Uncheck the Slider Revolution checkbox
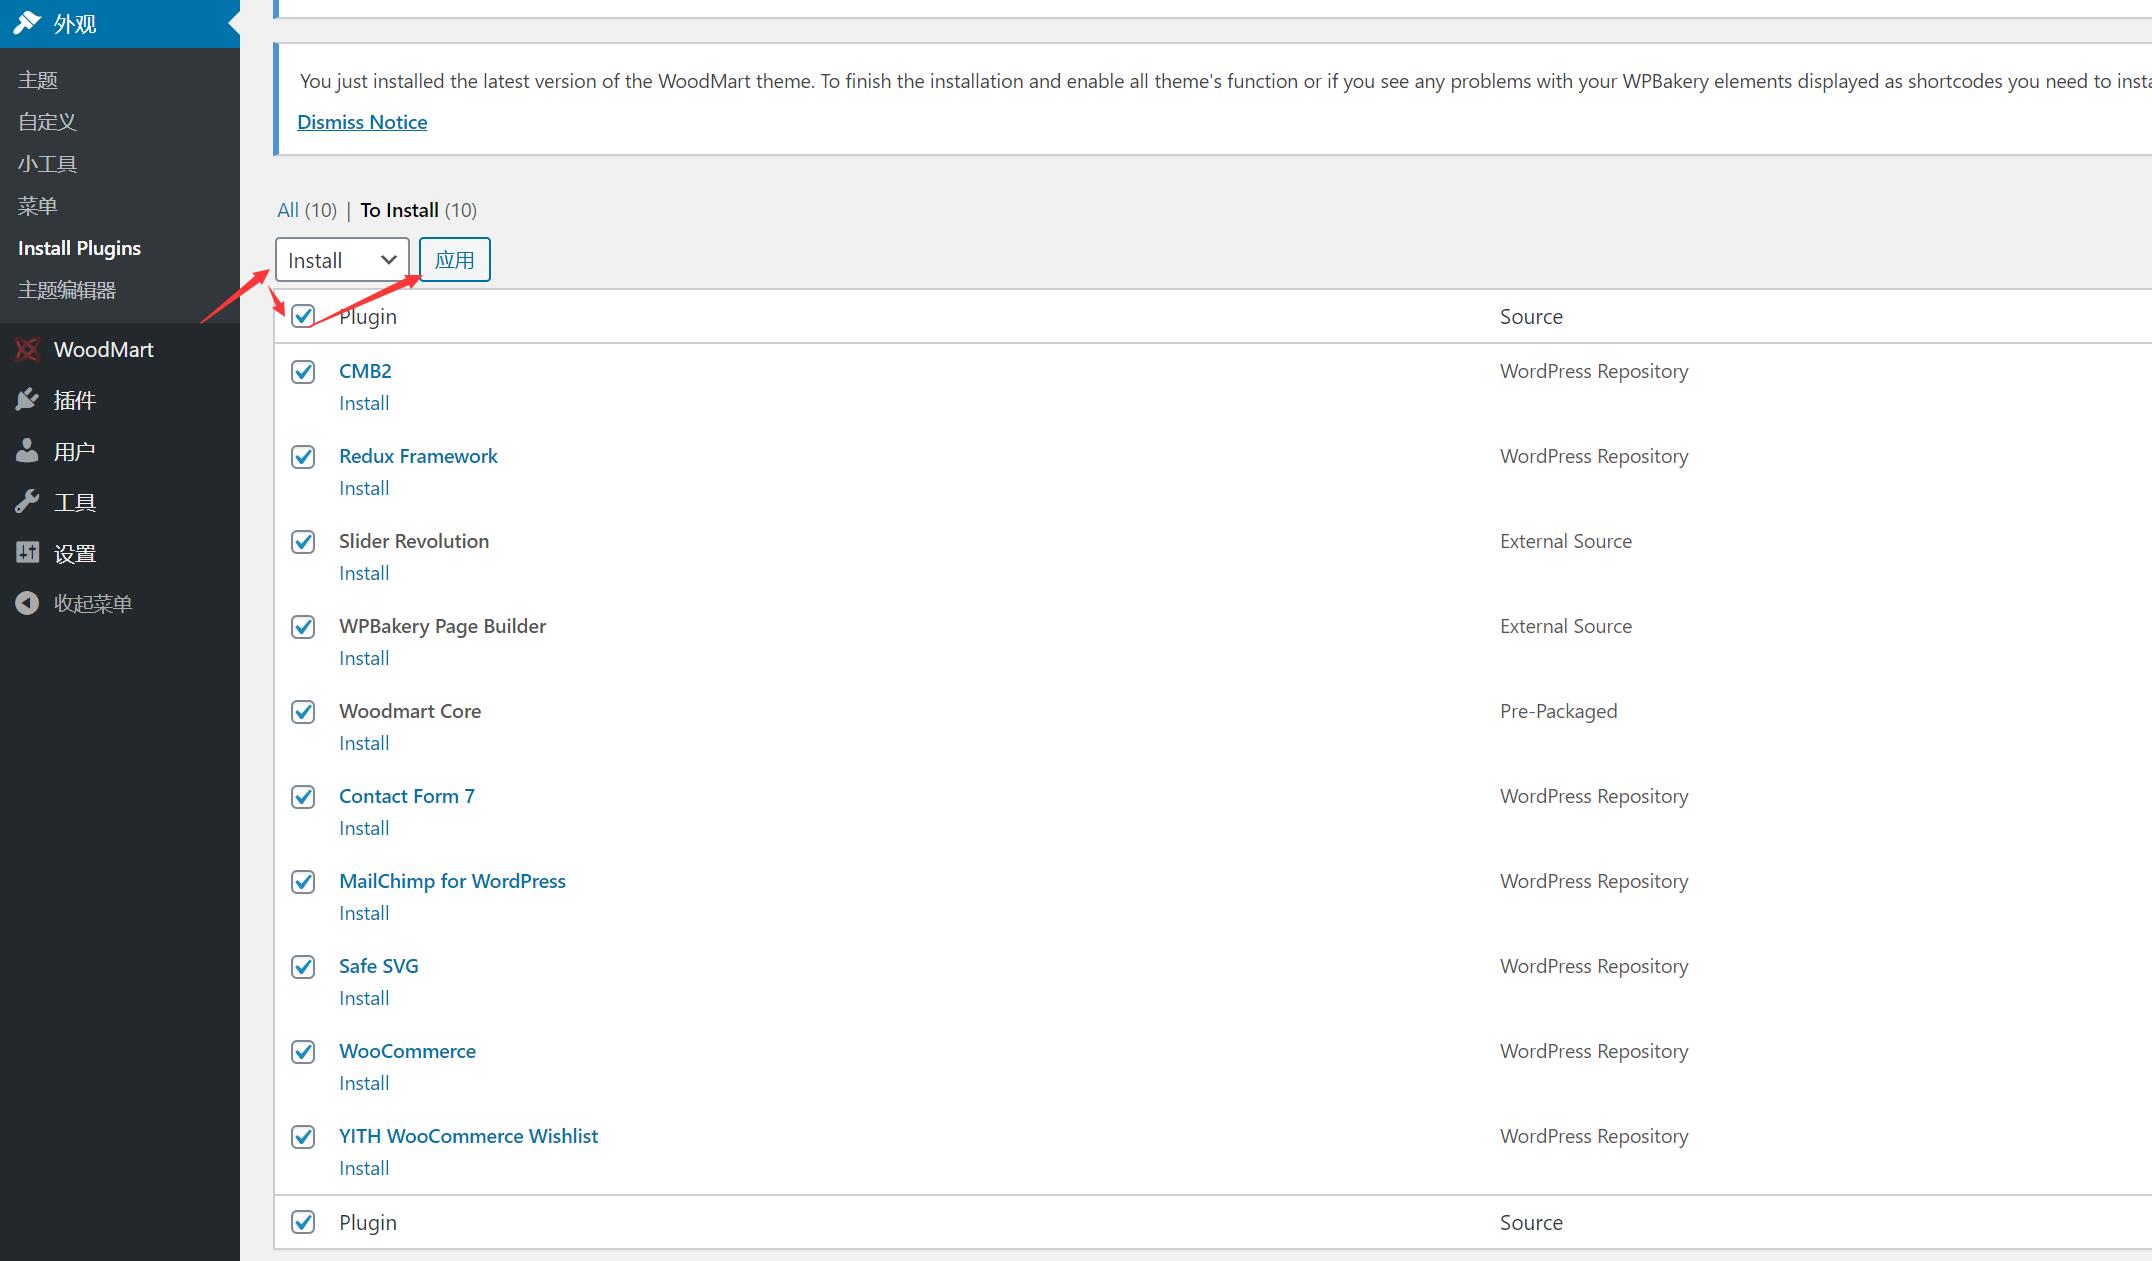 coord(303,542)
